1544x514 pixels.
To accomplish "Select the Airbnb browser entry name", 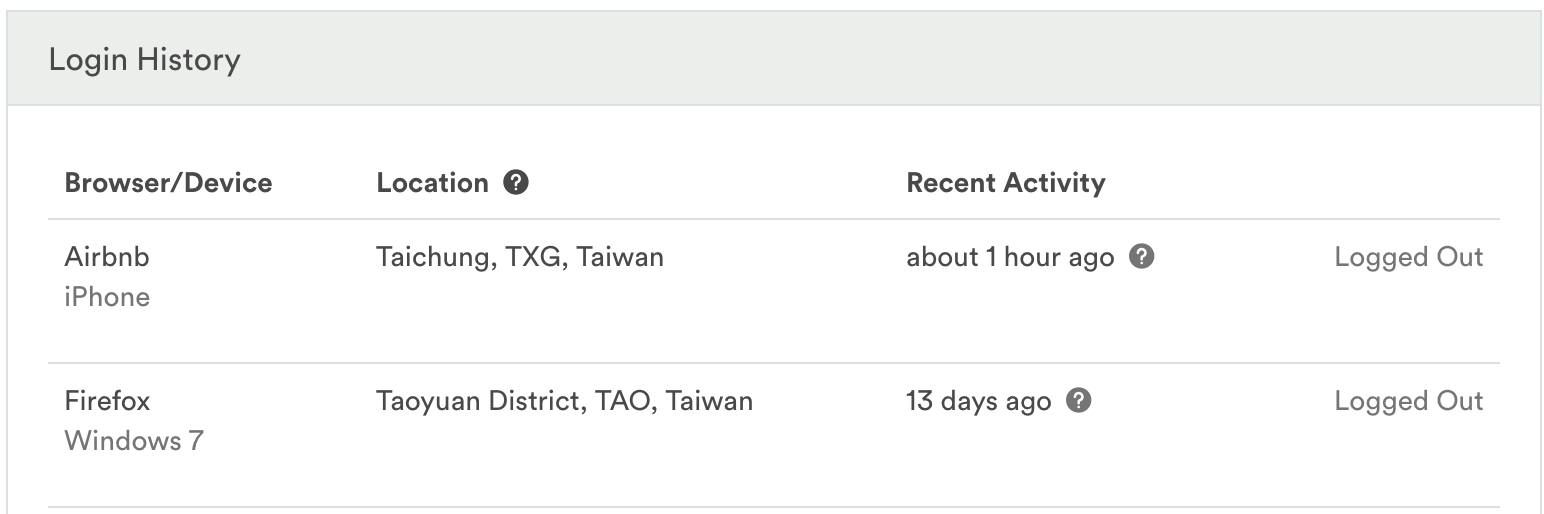I will pos(107,257).
